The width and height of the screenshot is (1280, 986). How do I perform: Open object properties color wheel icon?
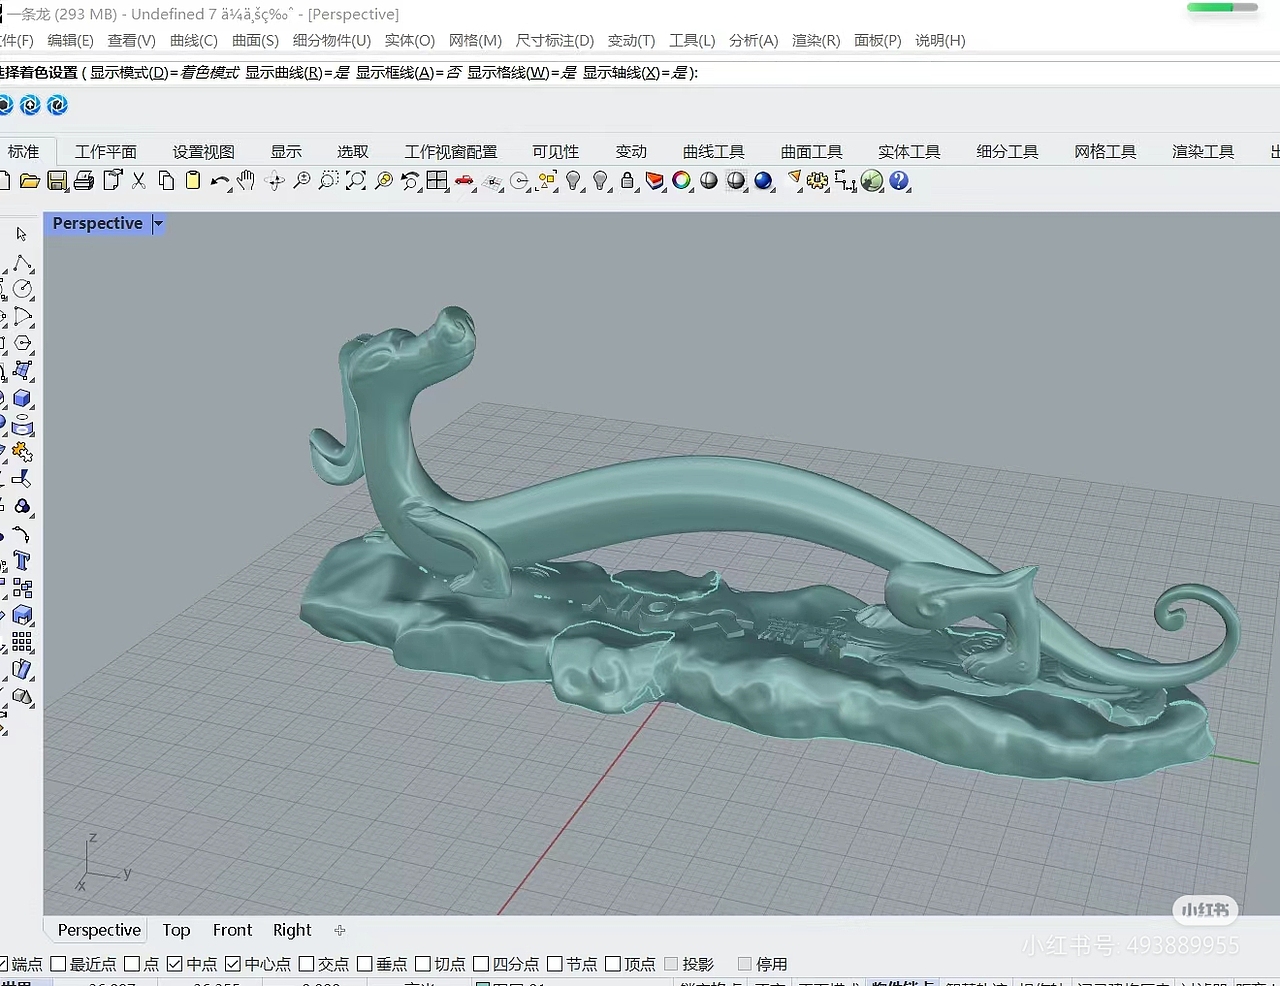682,181
